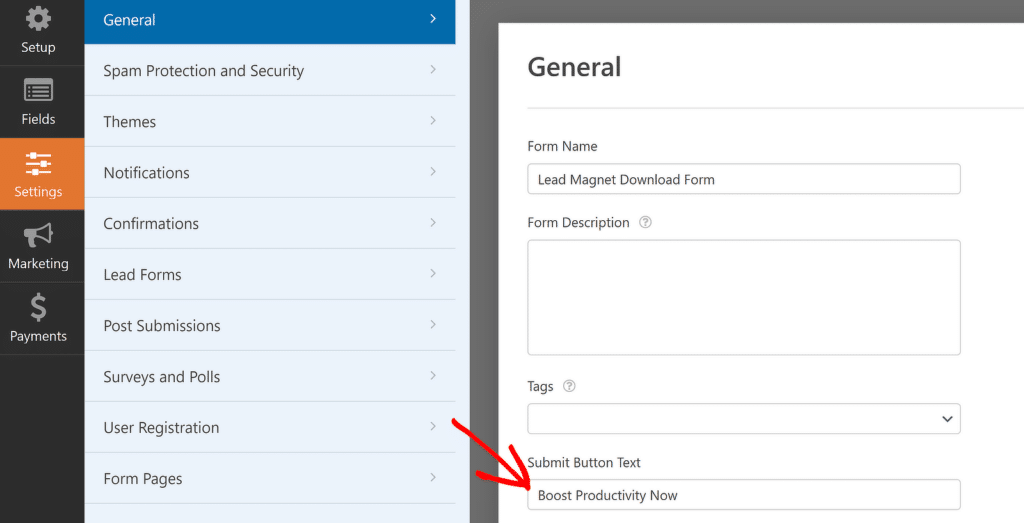Click the Tags help icon

point(569,386)
